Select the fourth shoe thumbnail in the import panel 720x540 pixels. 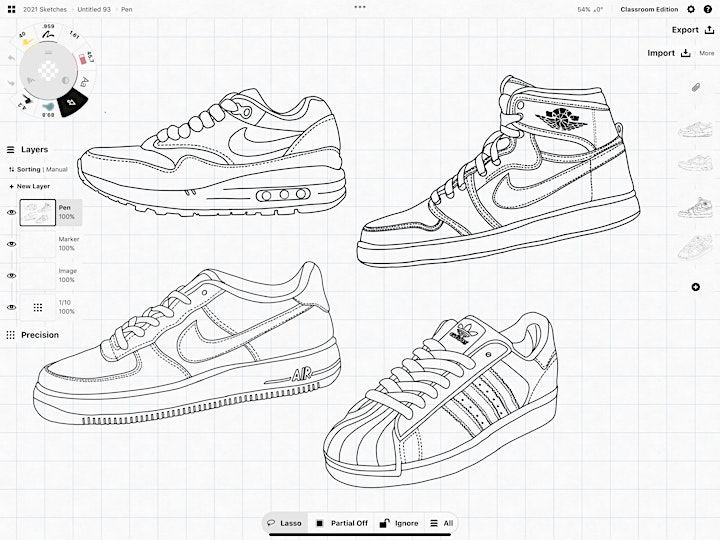[x=696, y=248]
